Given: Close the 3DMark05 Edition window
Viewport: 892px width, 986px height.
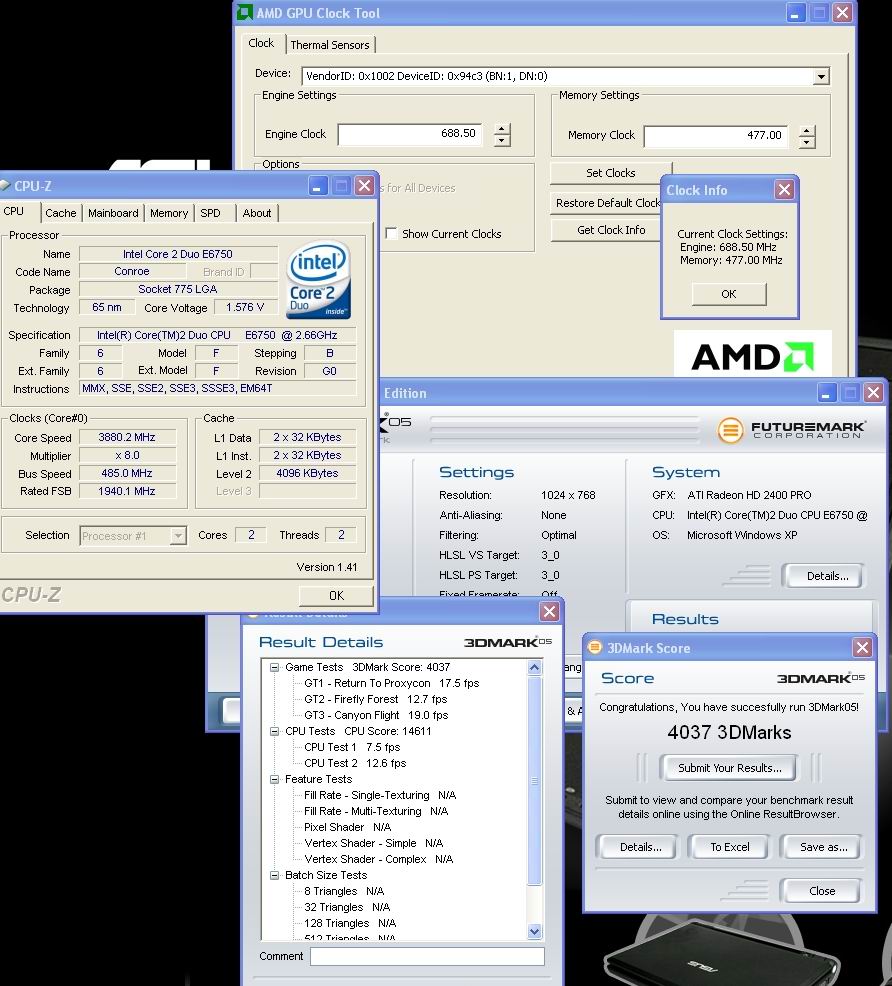Looking at the screenshot, I should 873,393.
